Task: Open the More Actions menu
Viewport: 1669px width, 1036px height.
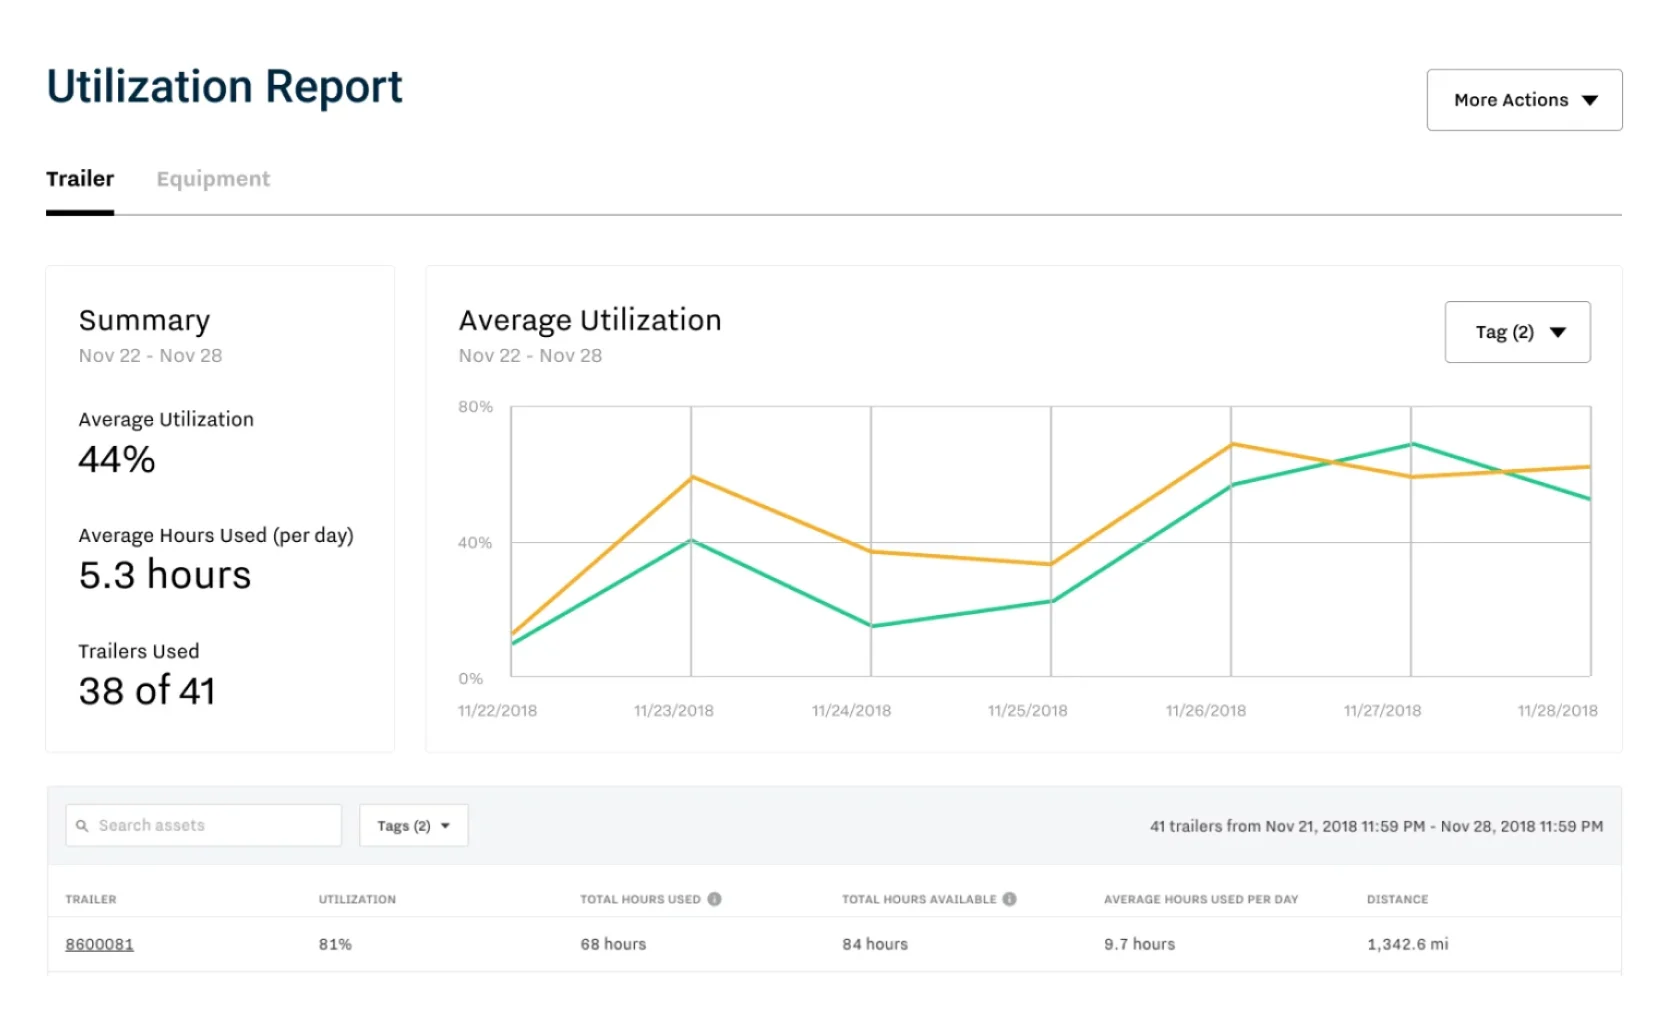Action: pos(1523,100)
